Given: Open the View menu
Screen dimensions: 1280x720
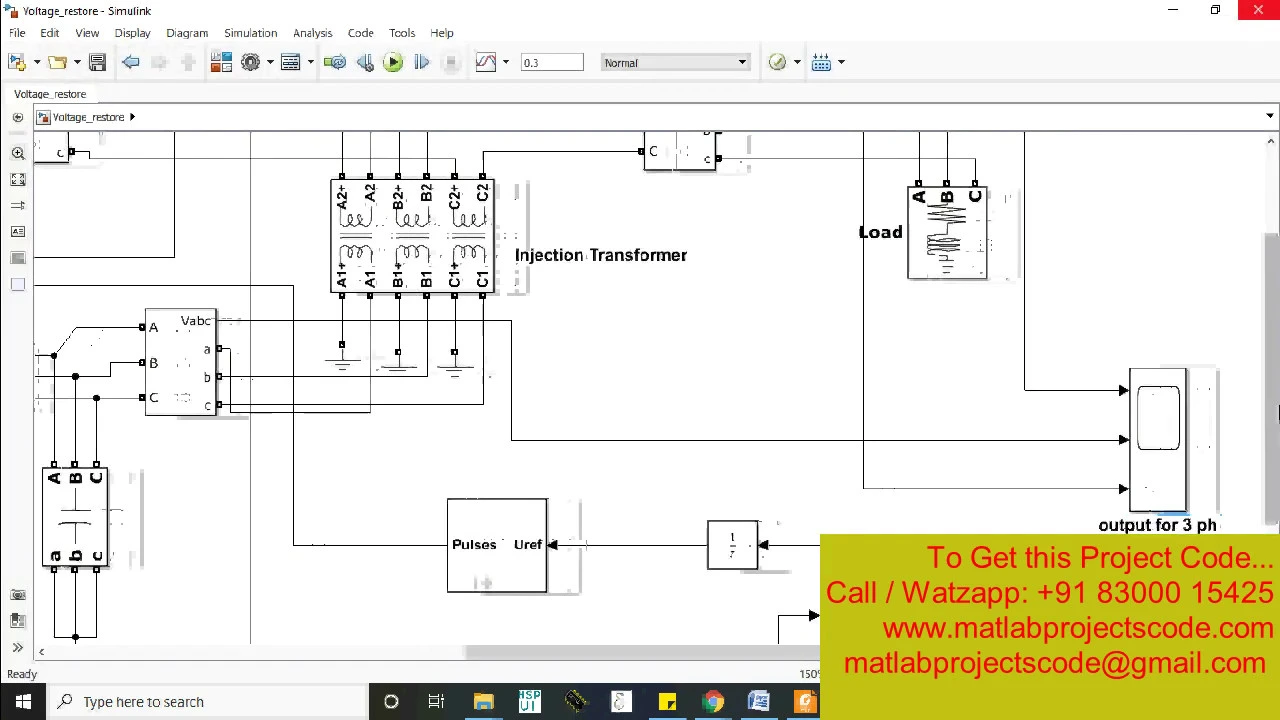Looking at the screenshot, I should (x=87, y=33).
